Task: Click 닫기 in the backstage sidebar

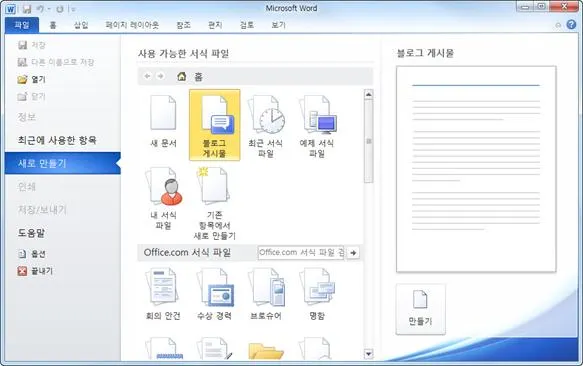Action: point(32,96)
